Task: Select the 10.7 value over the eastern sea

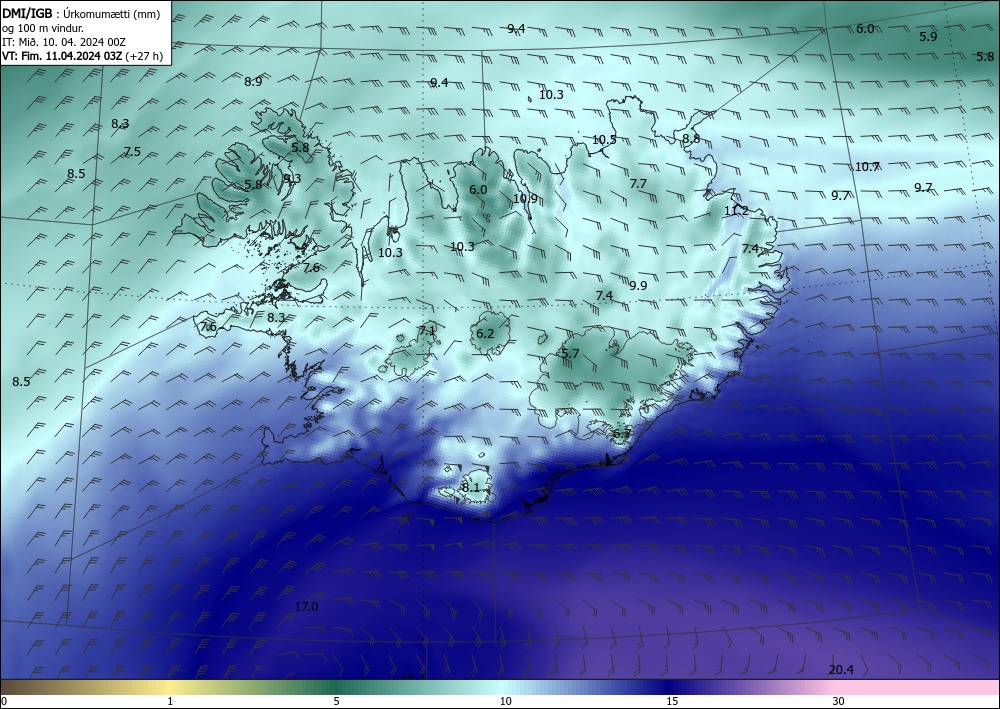Action: 867,167
